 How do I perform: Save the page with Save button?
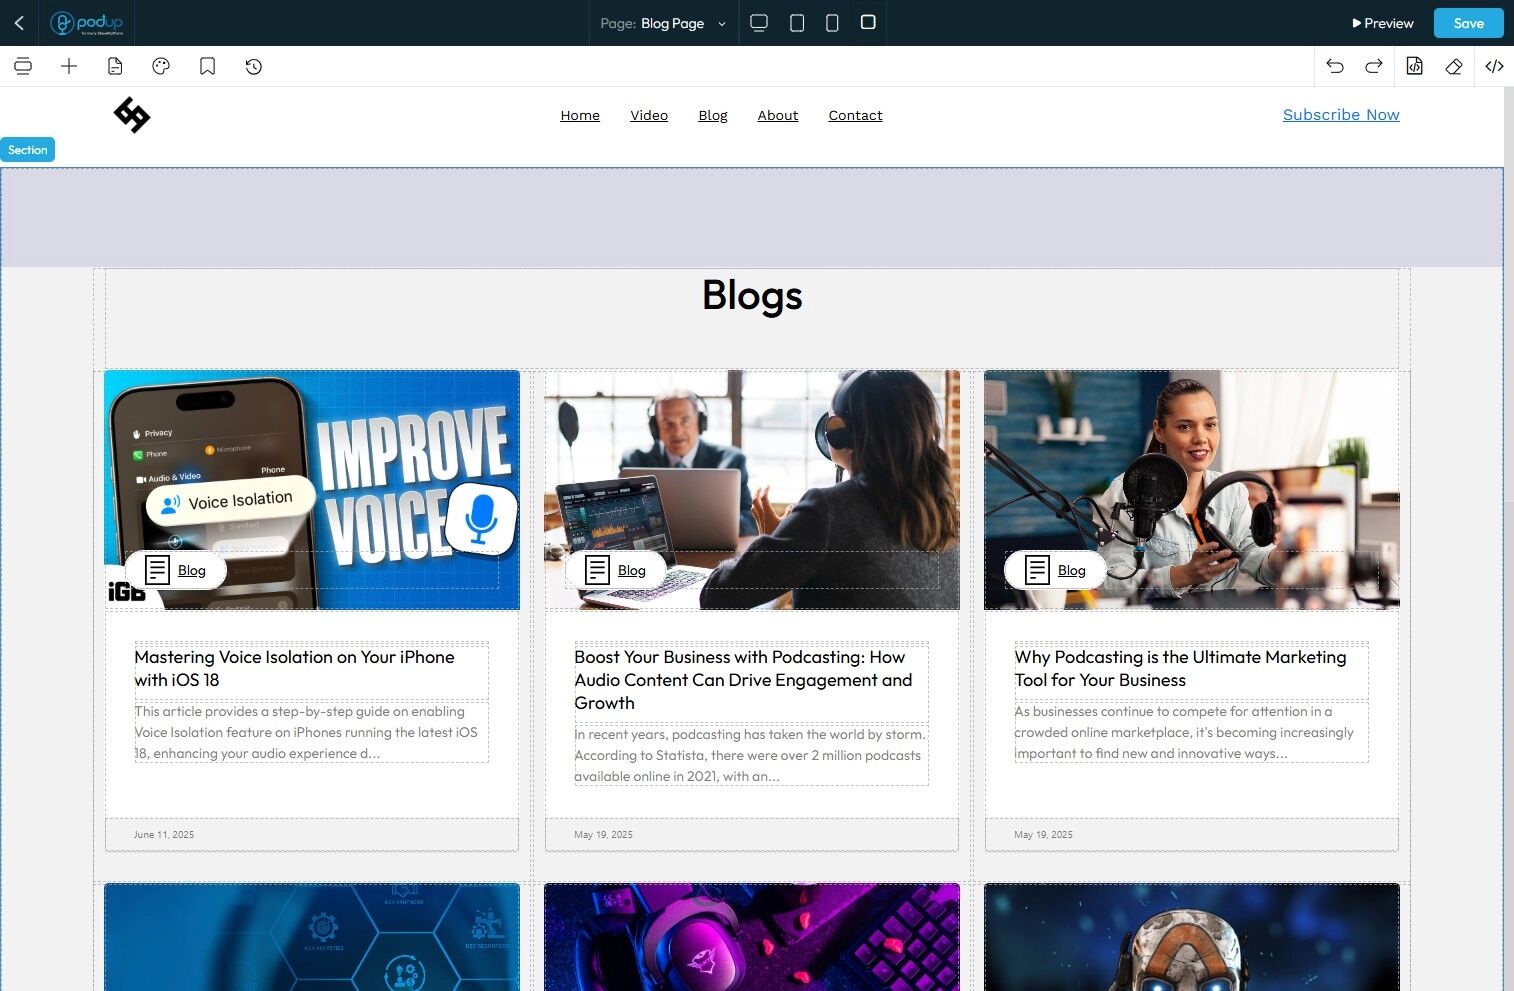tap(1468, 23)
